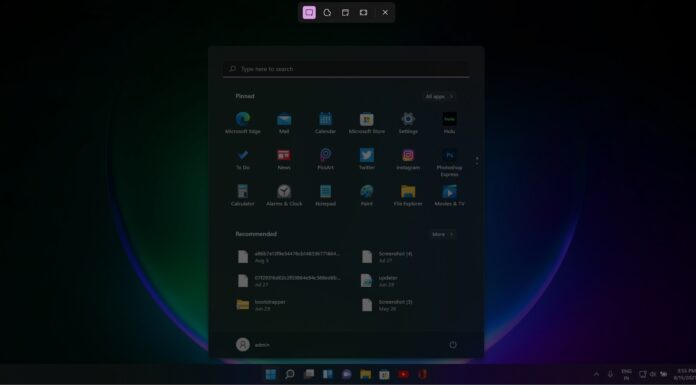Open hash-named recommended file dated Aug 5

(x=289, y=257)
